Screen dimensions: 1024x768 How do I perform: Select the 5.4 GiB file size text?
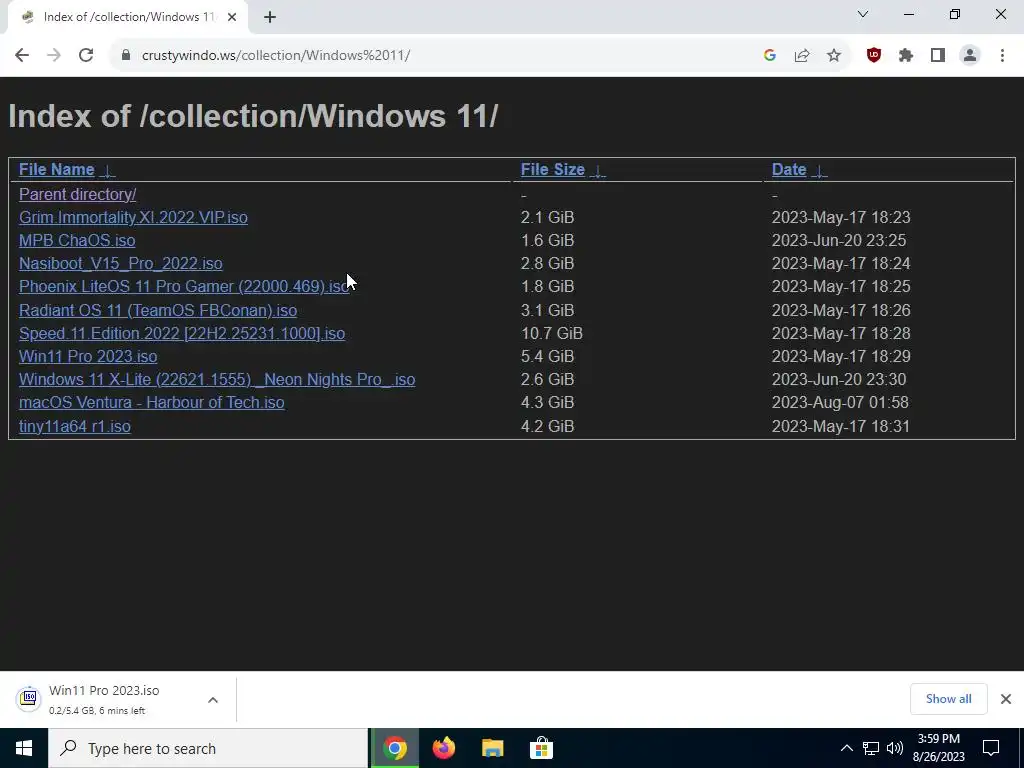coord(547,357)
